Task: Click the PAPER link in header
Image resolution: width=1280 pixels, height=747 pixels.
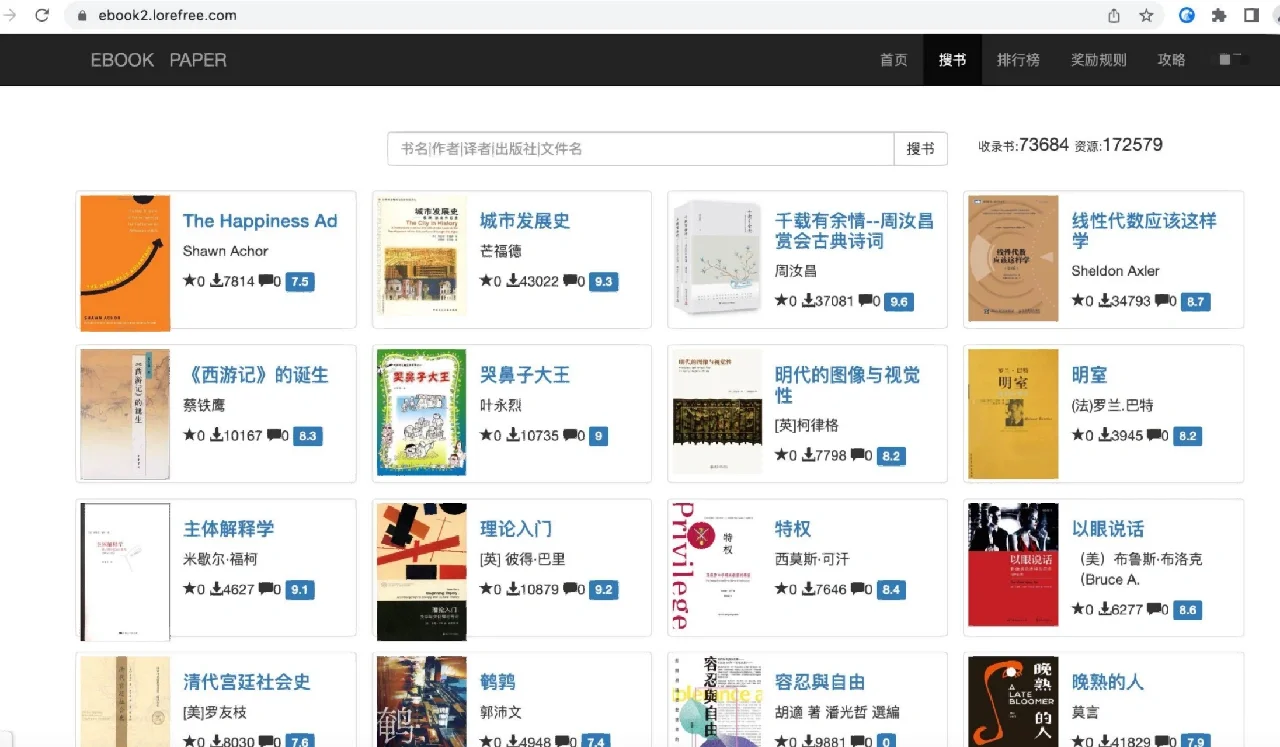Action: tap(198, 60)
